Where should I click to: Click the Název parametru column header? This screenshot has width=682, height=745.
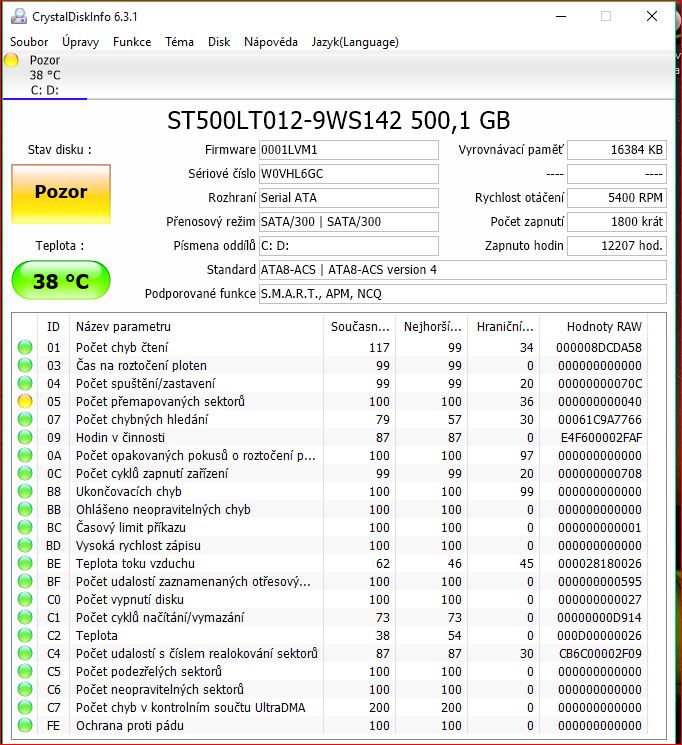[196, 327]
